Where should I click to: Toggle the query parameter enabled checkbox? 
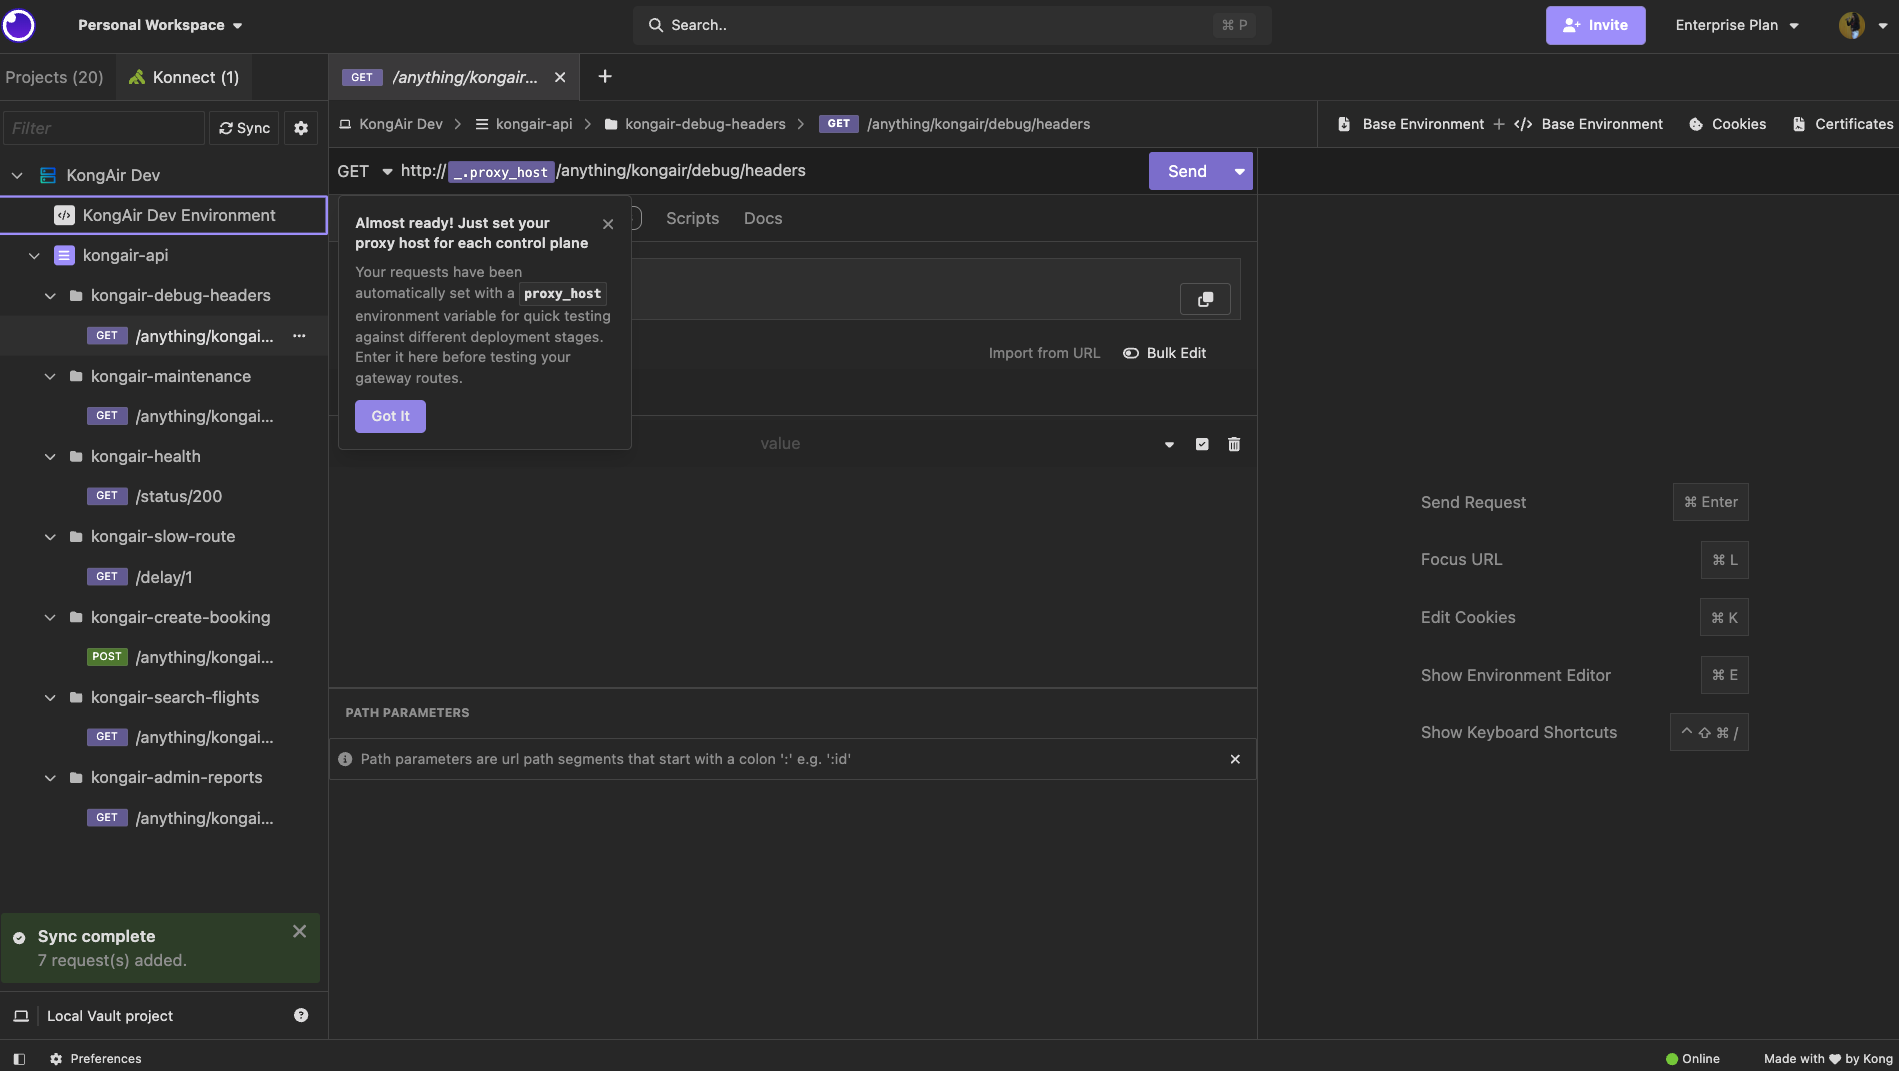click(1202, 444)
